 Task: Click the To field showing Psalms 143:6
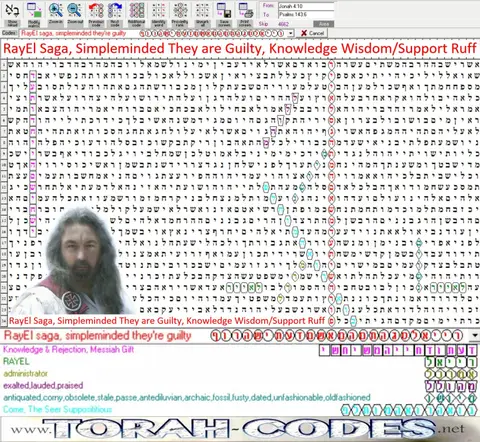pyautogui.click(x=306, y=14)
